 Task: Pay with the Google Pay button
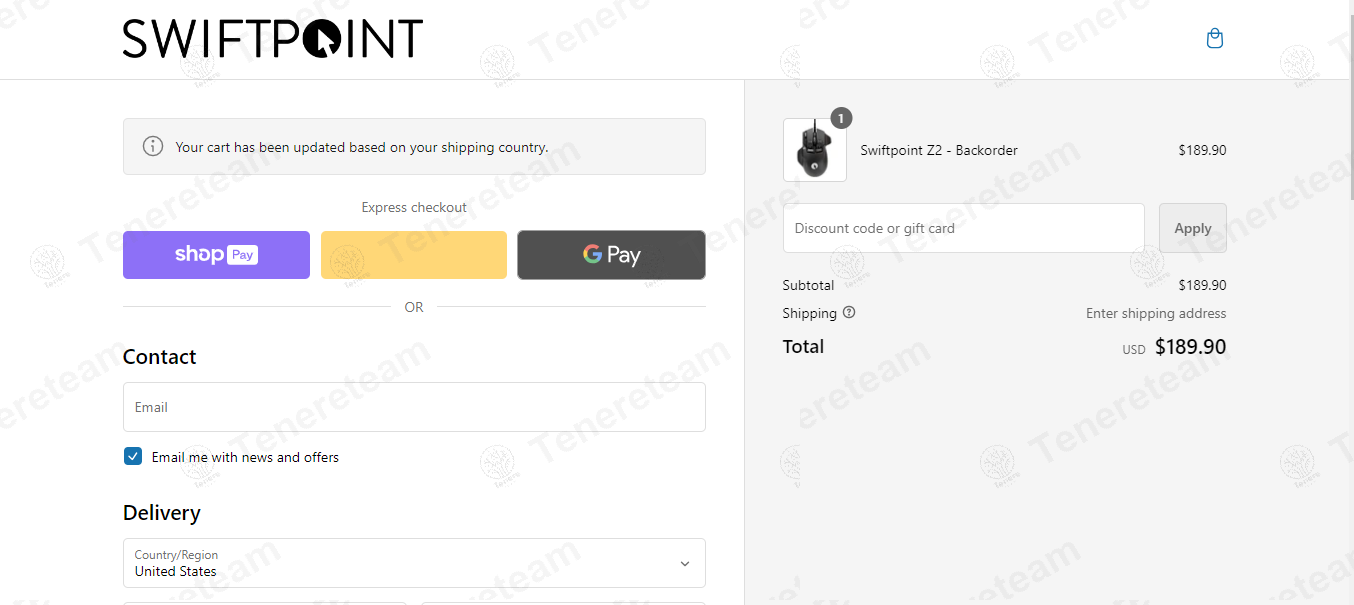611,255
